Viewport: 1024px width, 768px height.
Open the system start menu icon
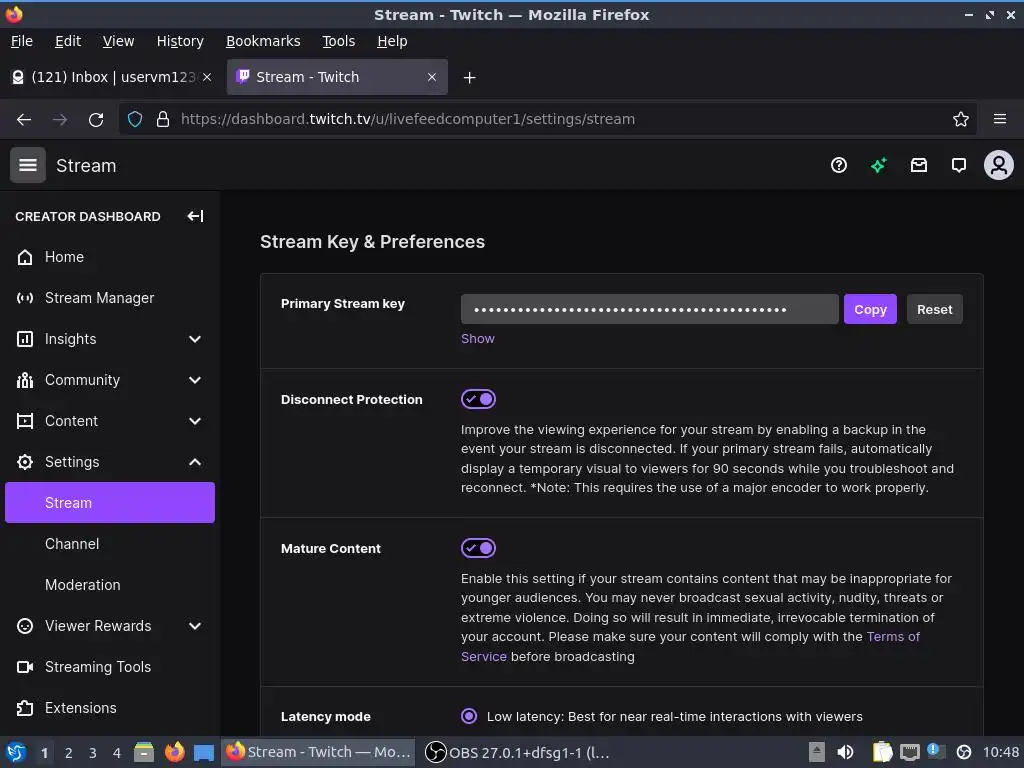pos(16,752)
